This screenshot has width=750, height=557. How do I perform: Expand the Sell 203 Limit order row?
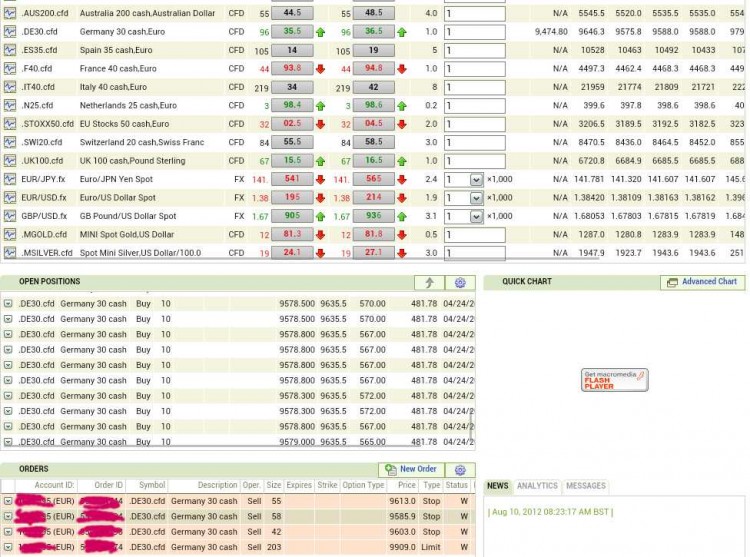[8, 547]
